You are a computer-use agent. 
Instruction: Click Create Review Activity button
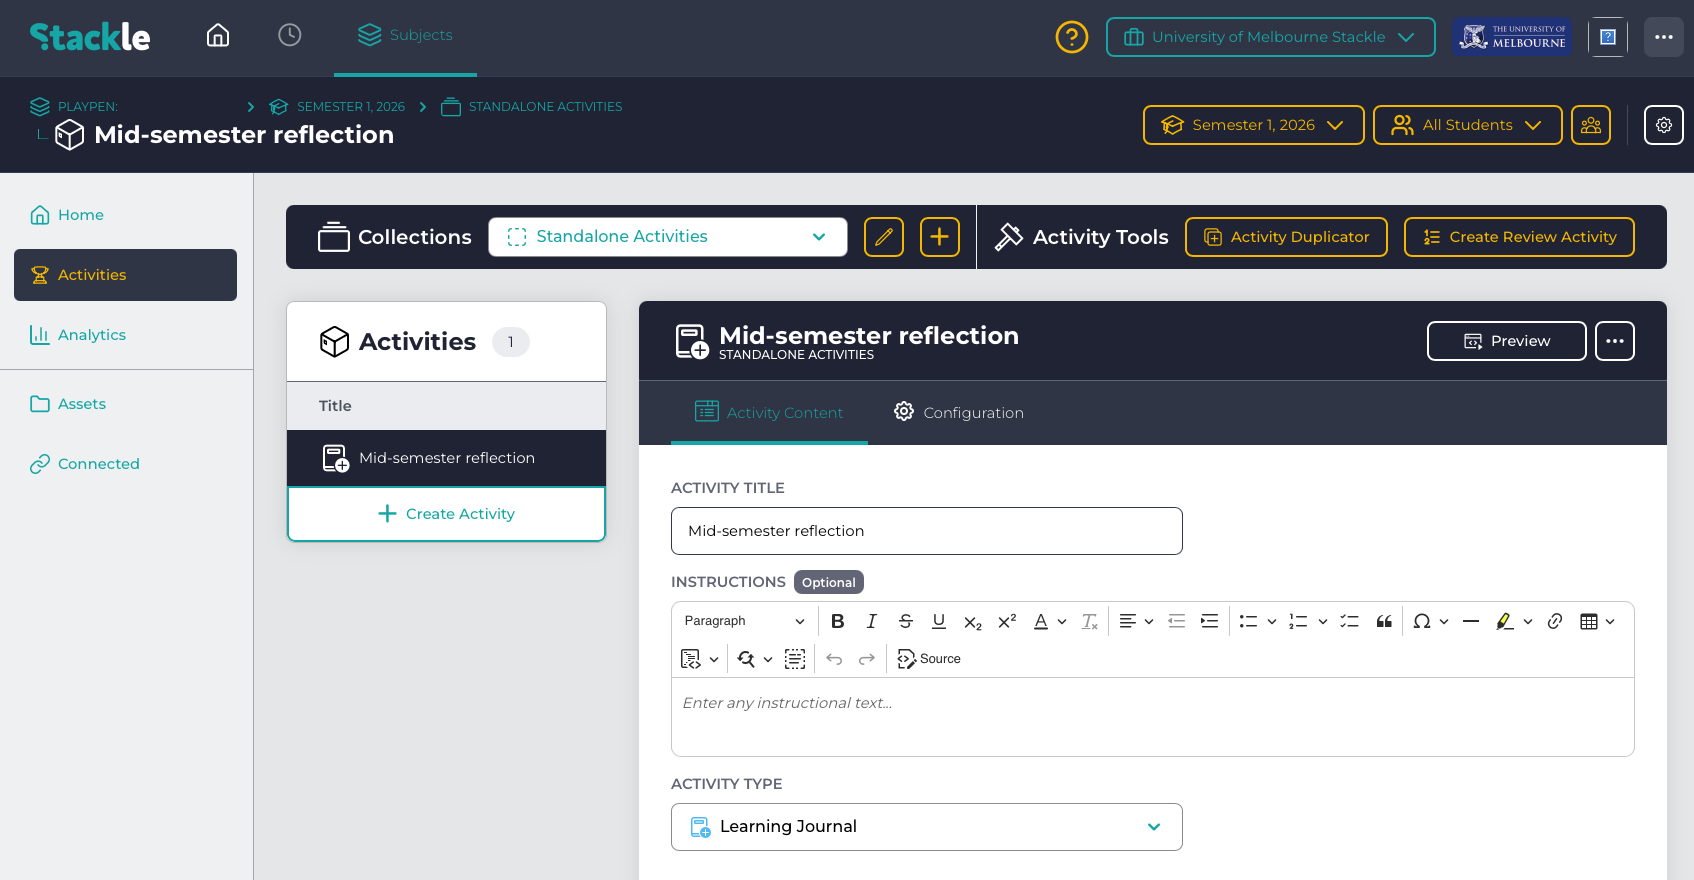(x=1519, y=237)
